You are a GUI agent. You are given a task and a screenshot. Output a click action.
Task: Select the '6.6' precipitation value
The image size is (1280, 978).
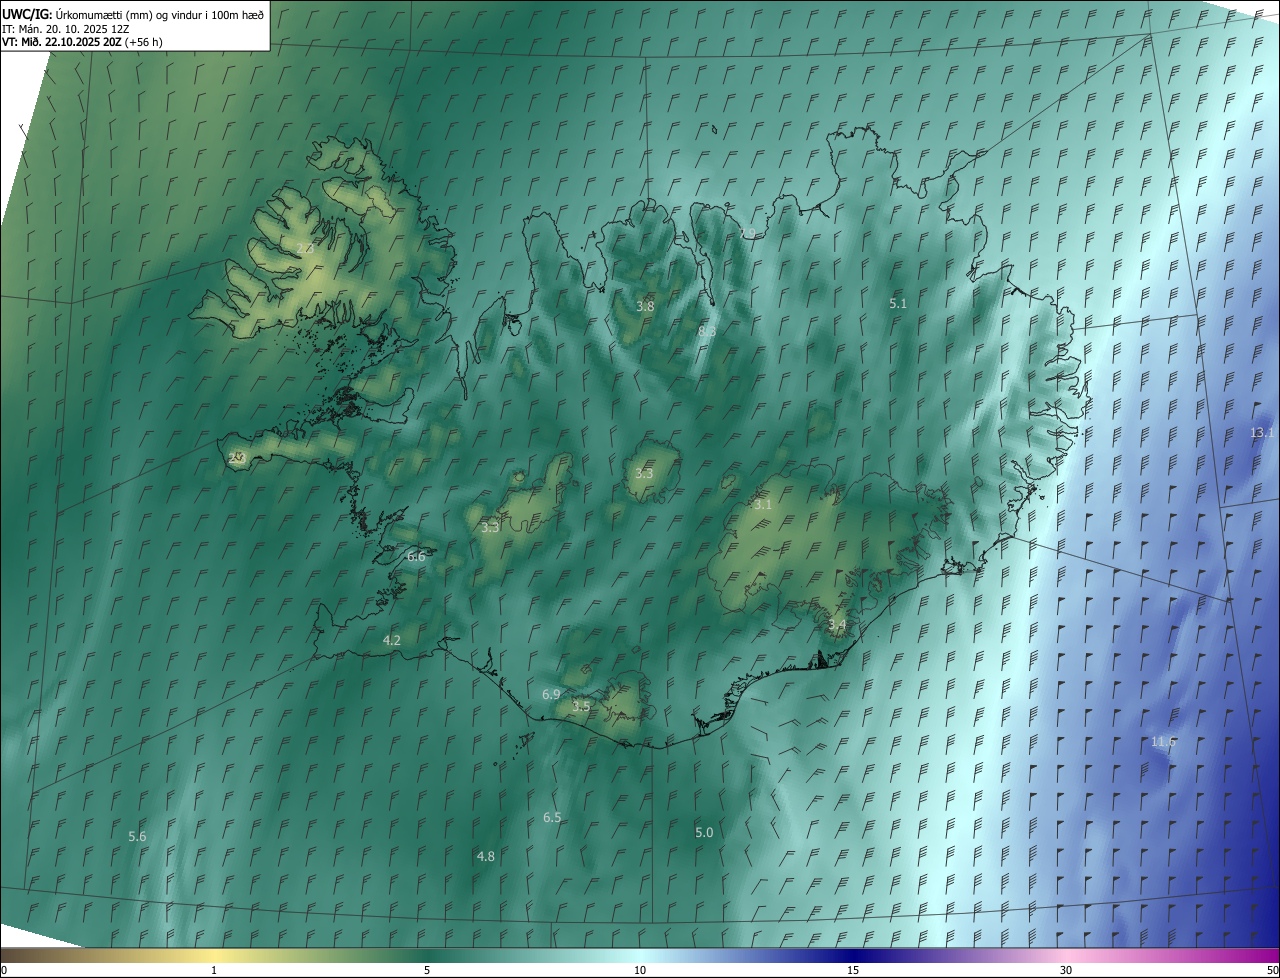(416, 556)
